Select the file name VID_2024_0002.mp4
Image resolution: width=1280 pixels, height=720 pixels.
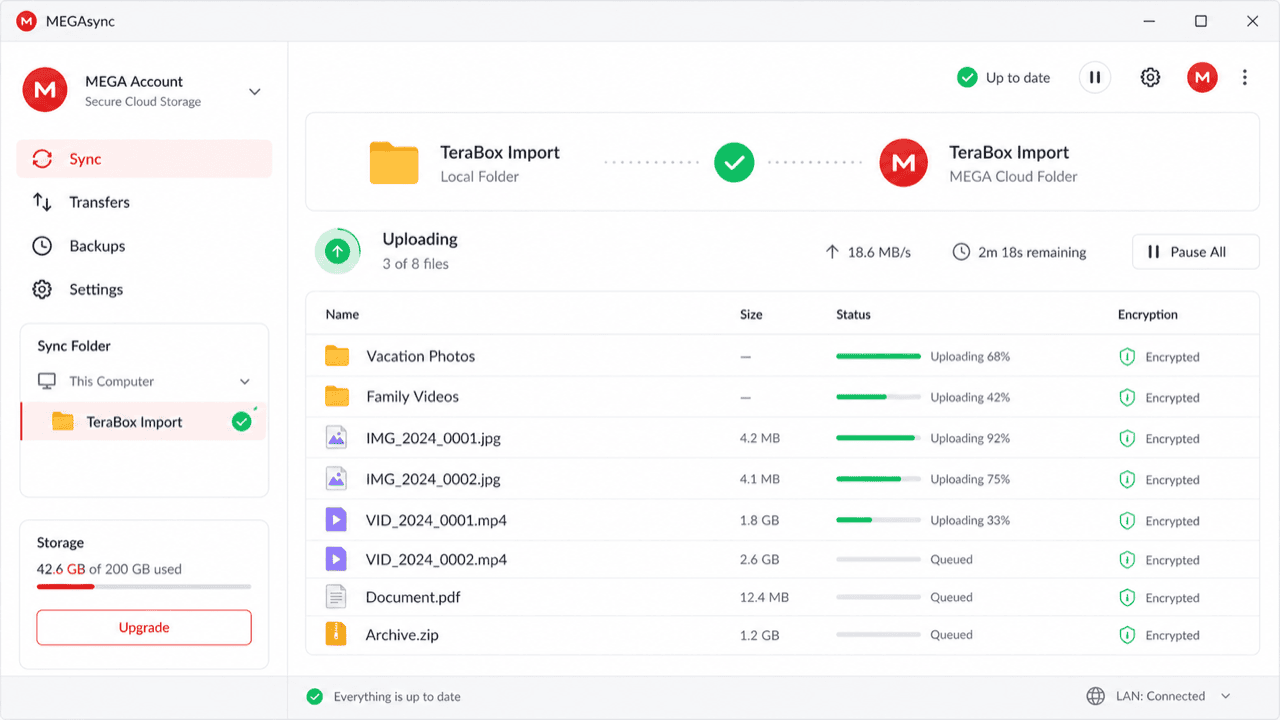coord(436,560)
